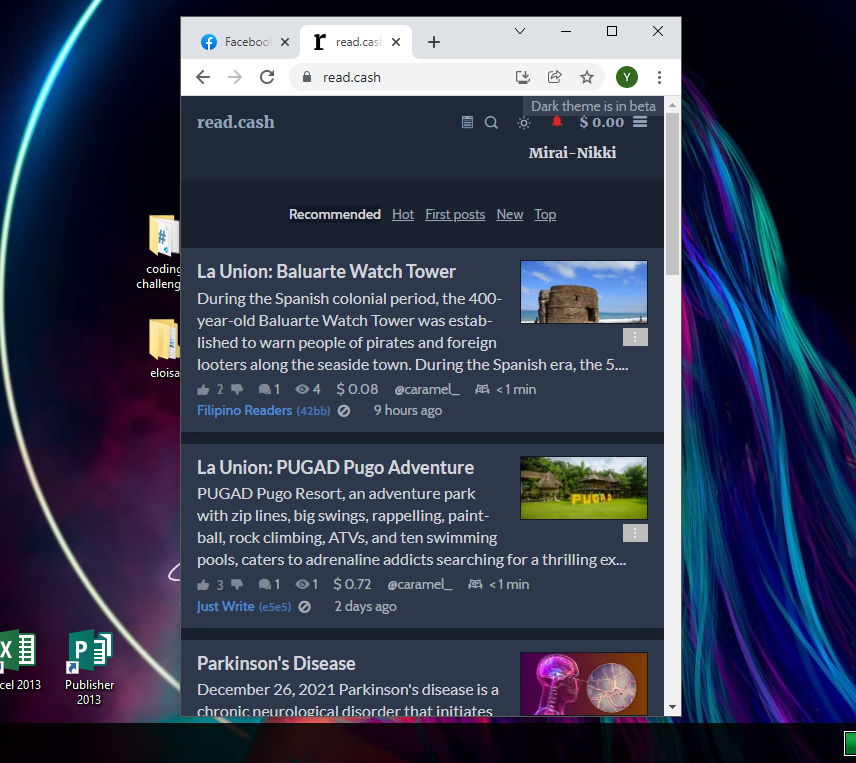Image resolution: width=856 pixels, height=763 pixels.
Task: Toggle dark theme with the sun icon
Action: pyautogui.click(x=524, y=123)
